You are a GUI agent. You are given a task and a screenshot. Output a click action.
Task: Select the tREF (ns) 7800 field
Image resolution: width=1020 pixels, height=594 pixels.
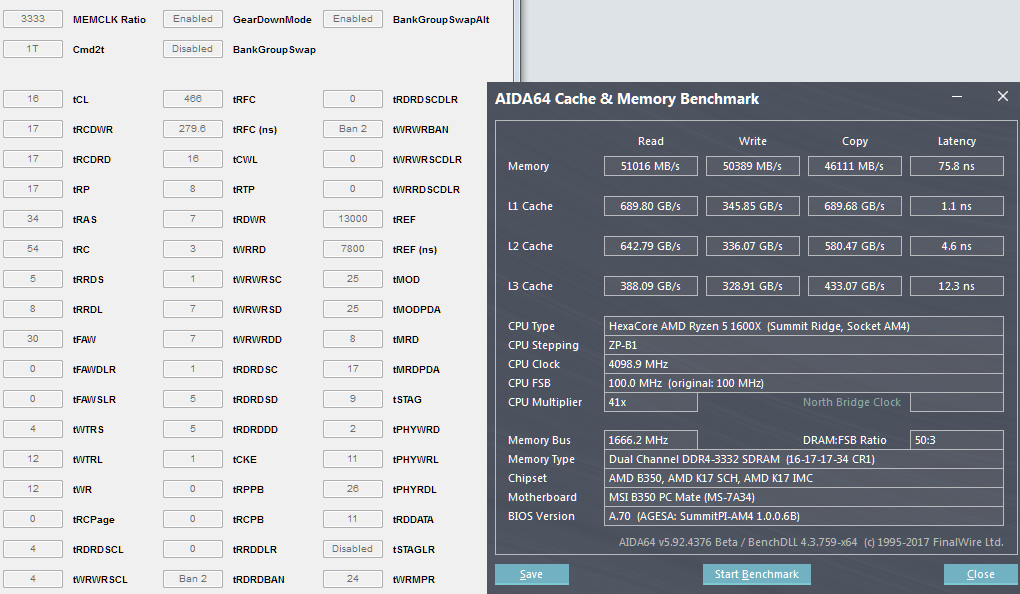point(353,249)
